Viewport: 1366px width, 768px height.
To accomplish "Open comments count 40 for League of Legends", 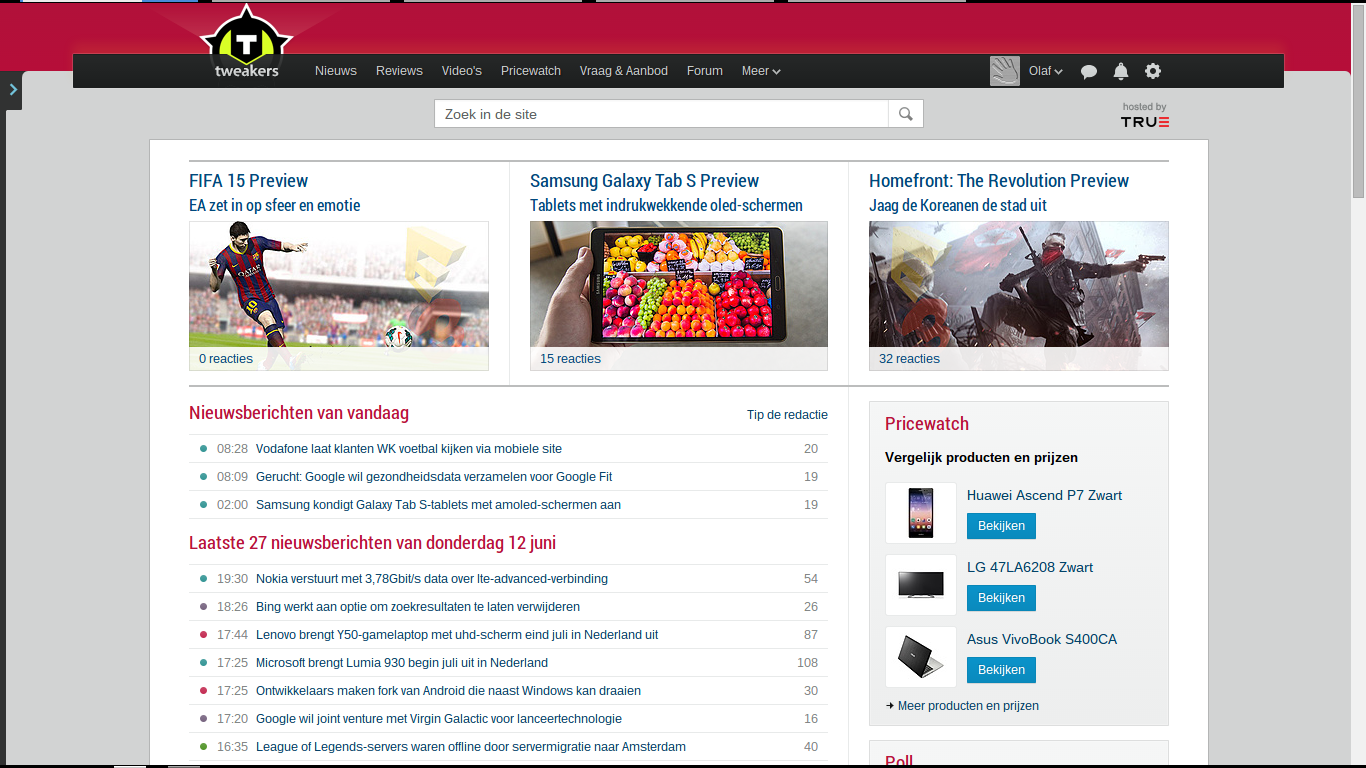I will [x=810, y=747].
